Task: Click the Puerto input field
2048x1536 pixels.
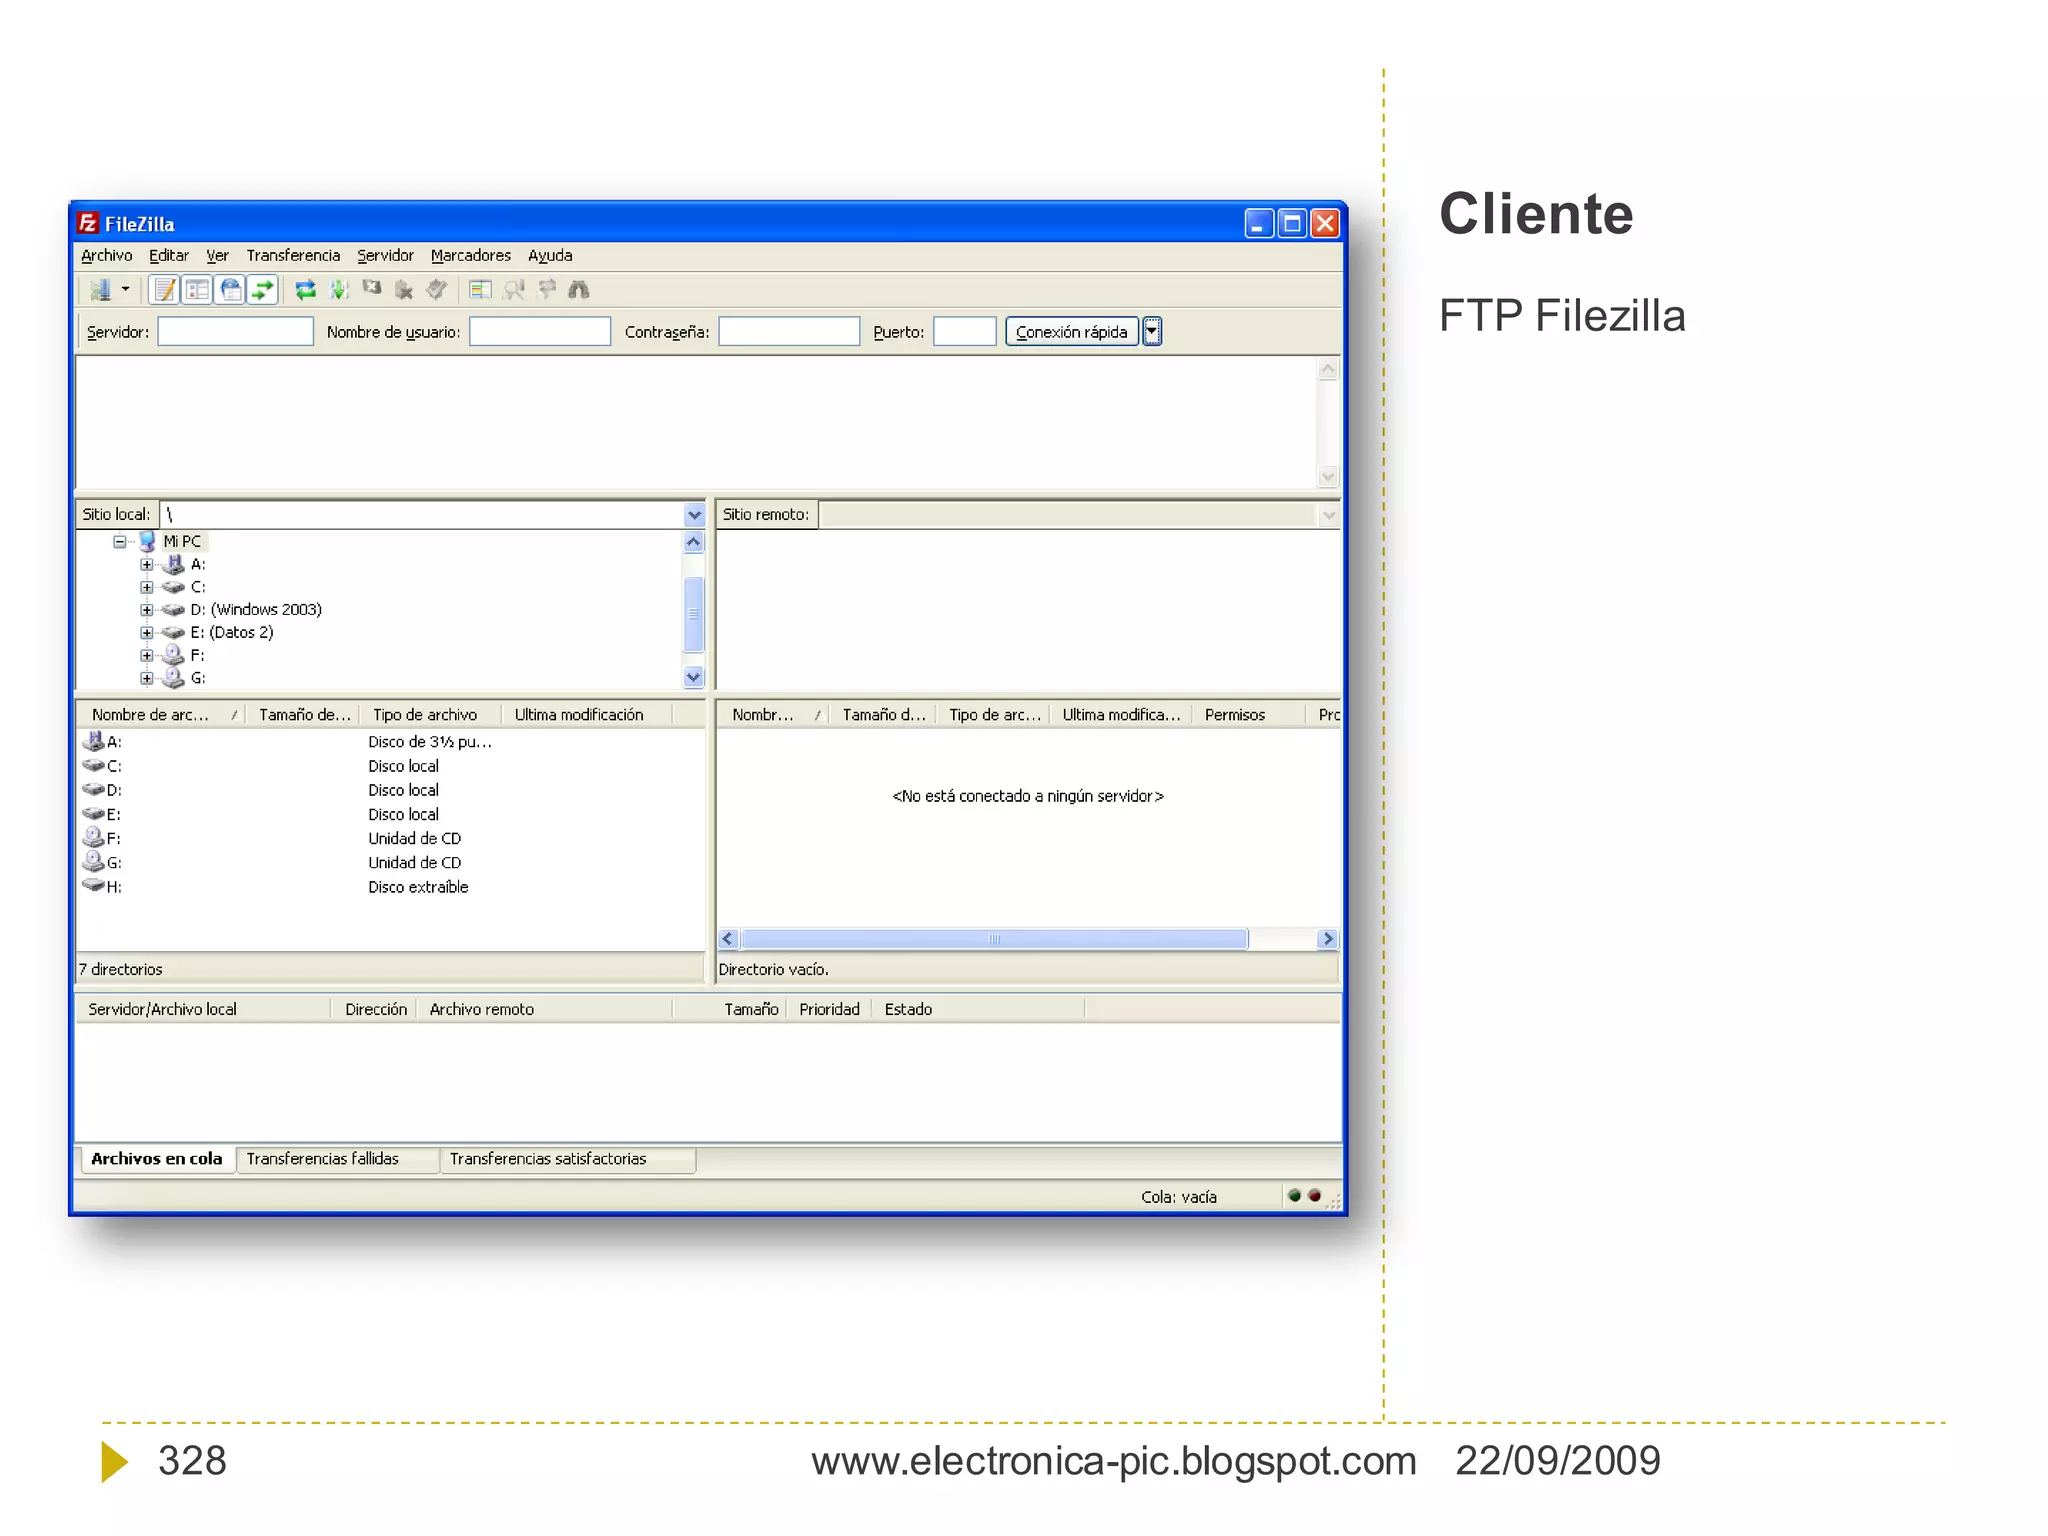Action: coord(965,332)
